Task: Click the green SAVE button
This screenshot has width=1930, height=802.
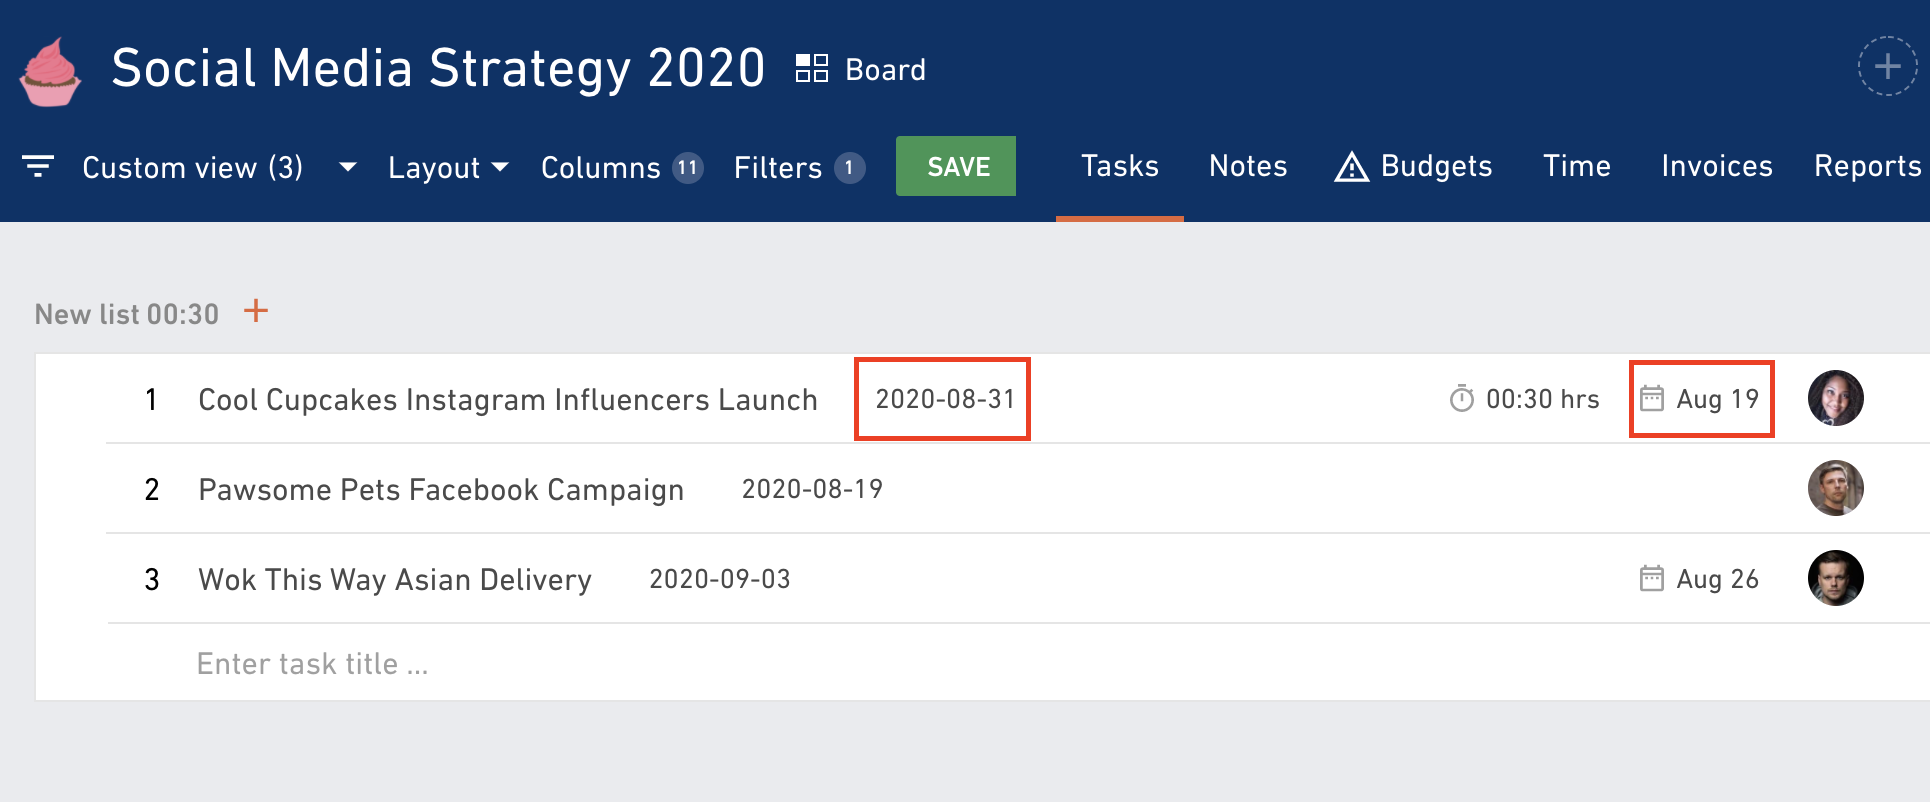Action: tap(956, 166)
